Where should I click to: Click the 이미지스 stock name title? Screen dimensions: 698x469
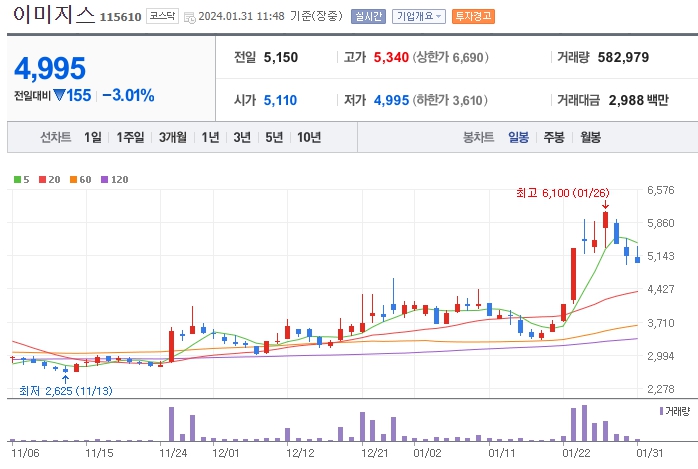[x=54, y=15]
